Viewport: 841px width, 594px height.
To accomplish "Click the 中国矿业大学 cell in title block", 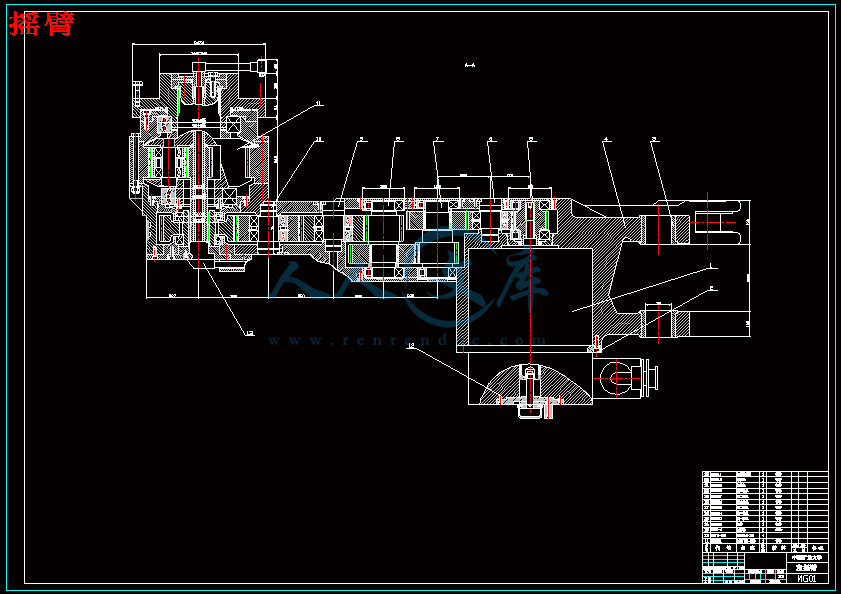I will click(807, 558).
